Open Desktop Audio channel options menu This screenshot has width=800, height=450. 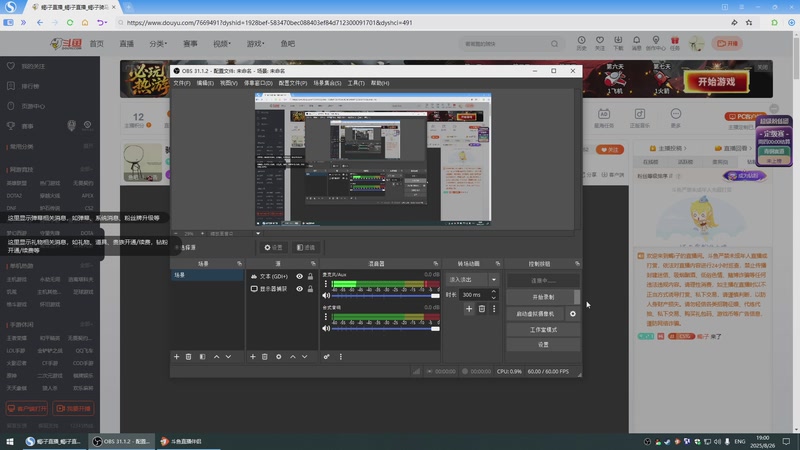point(326,317)
